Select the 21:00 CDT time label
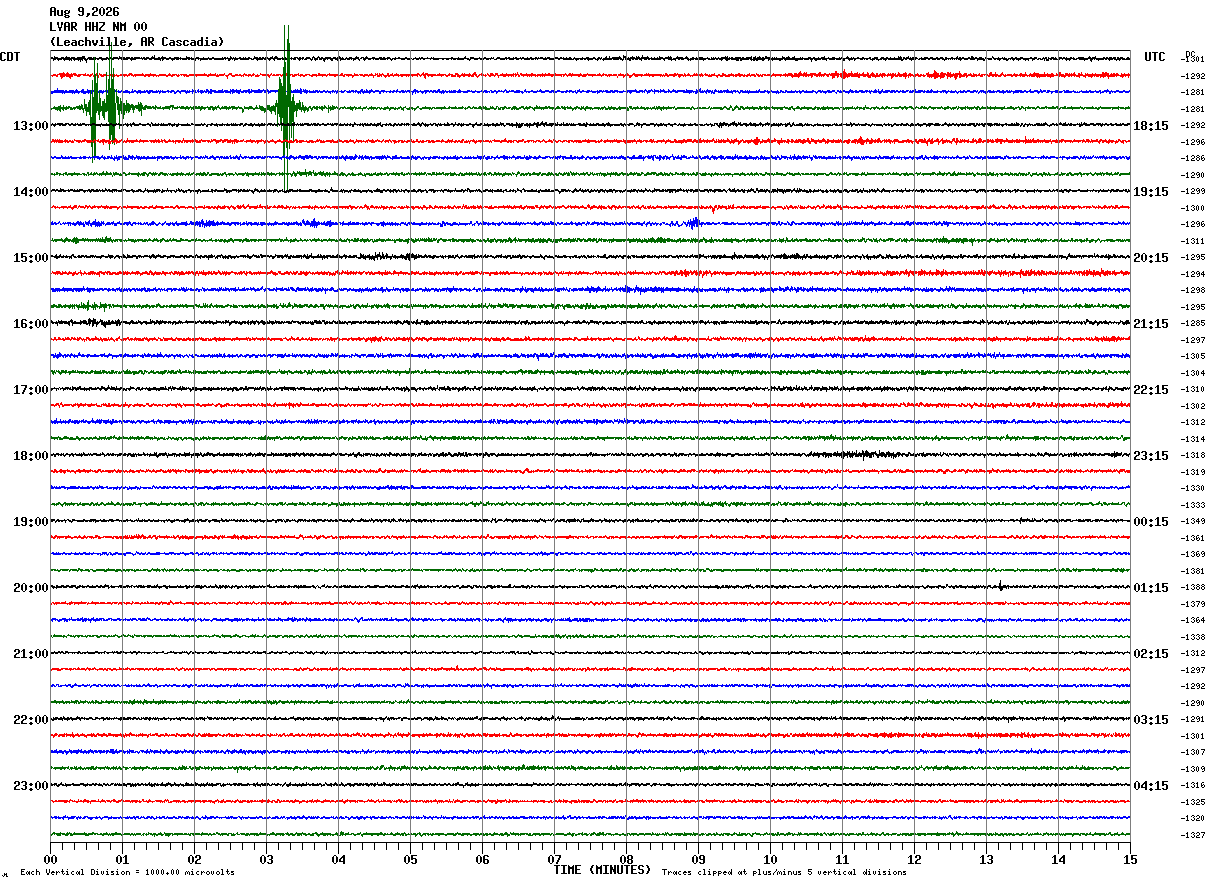Viewport: 1210px width, 886px height. pyautogui.click(x=30, y=654)
